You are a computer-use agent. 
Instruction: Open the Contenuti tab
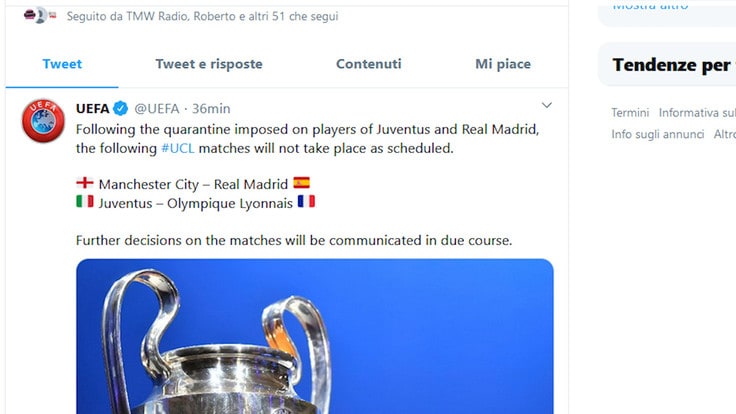point(368,64)
